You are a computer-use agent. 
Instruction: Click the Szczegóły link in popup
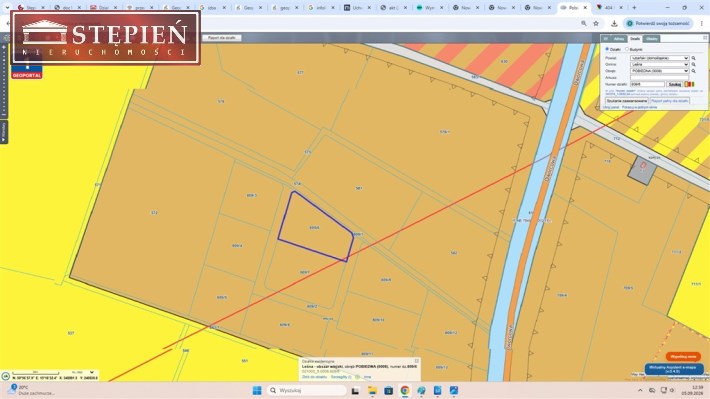pos(341,377)
